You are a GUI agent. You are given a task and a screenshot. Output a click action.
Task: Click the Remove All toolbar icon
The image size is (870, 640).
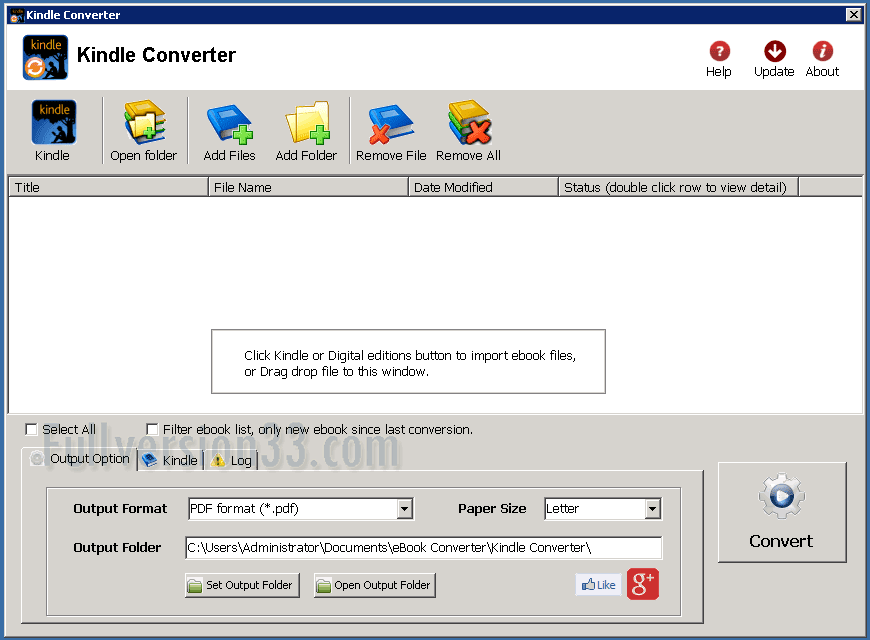point(467,123)
